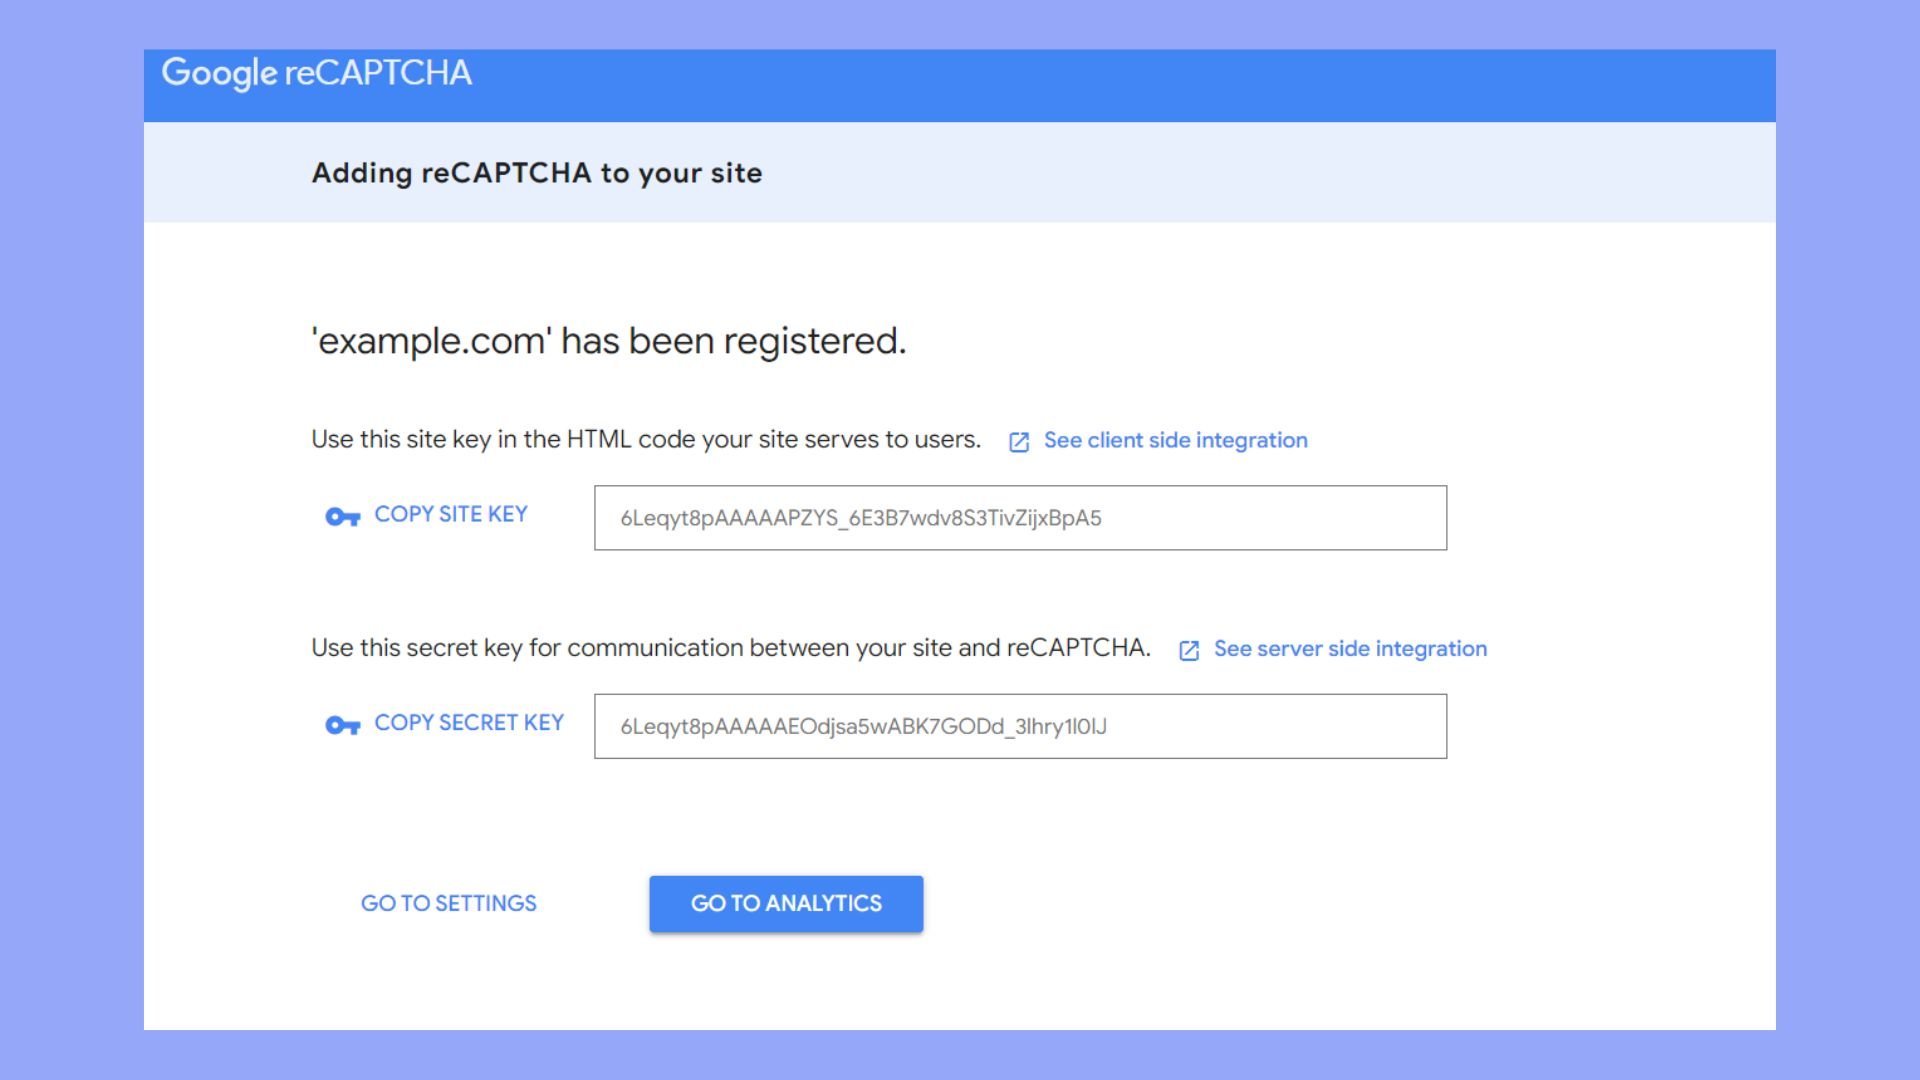
Task: Click the 'example.com' domain name text
Action: point(432,341)
